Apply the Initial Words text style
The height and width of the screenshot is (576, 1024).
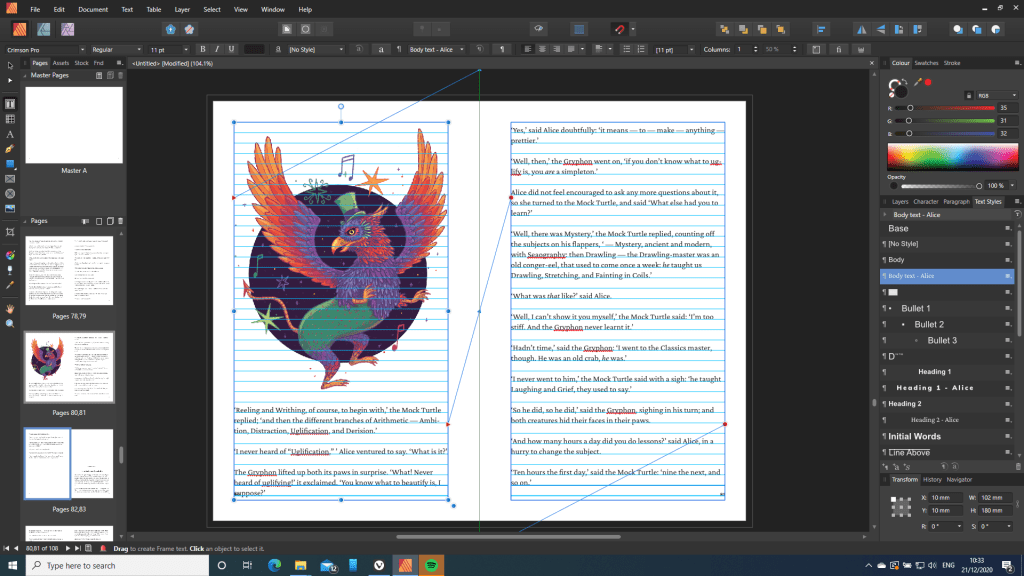coord(914,436)
